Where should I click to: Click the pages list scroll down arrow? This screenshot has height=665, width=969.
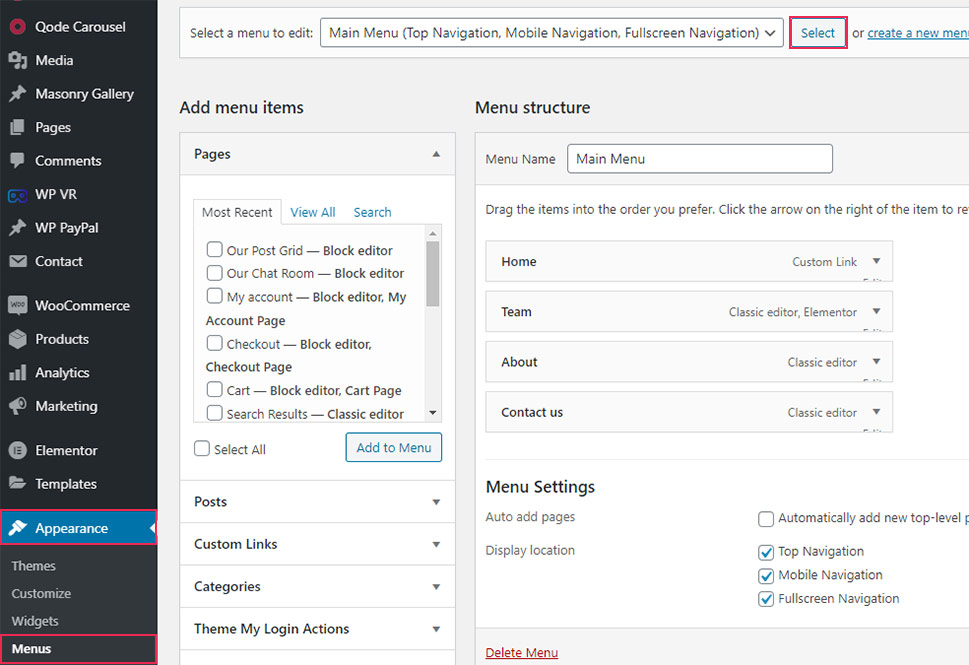[x=433, y=413]
